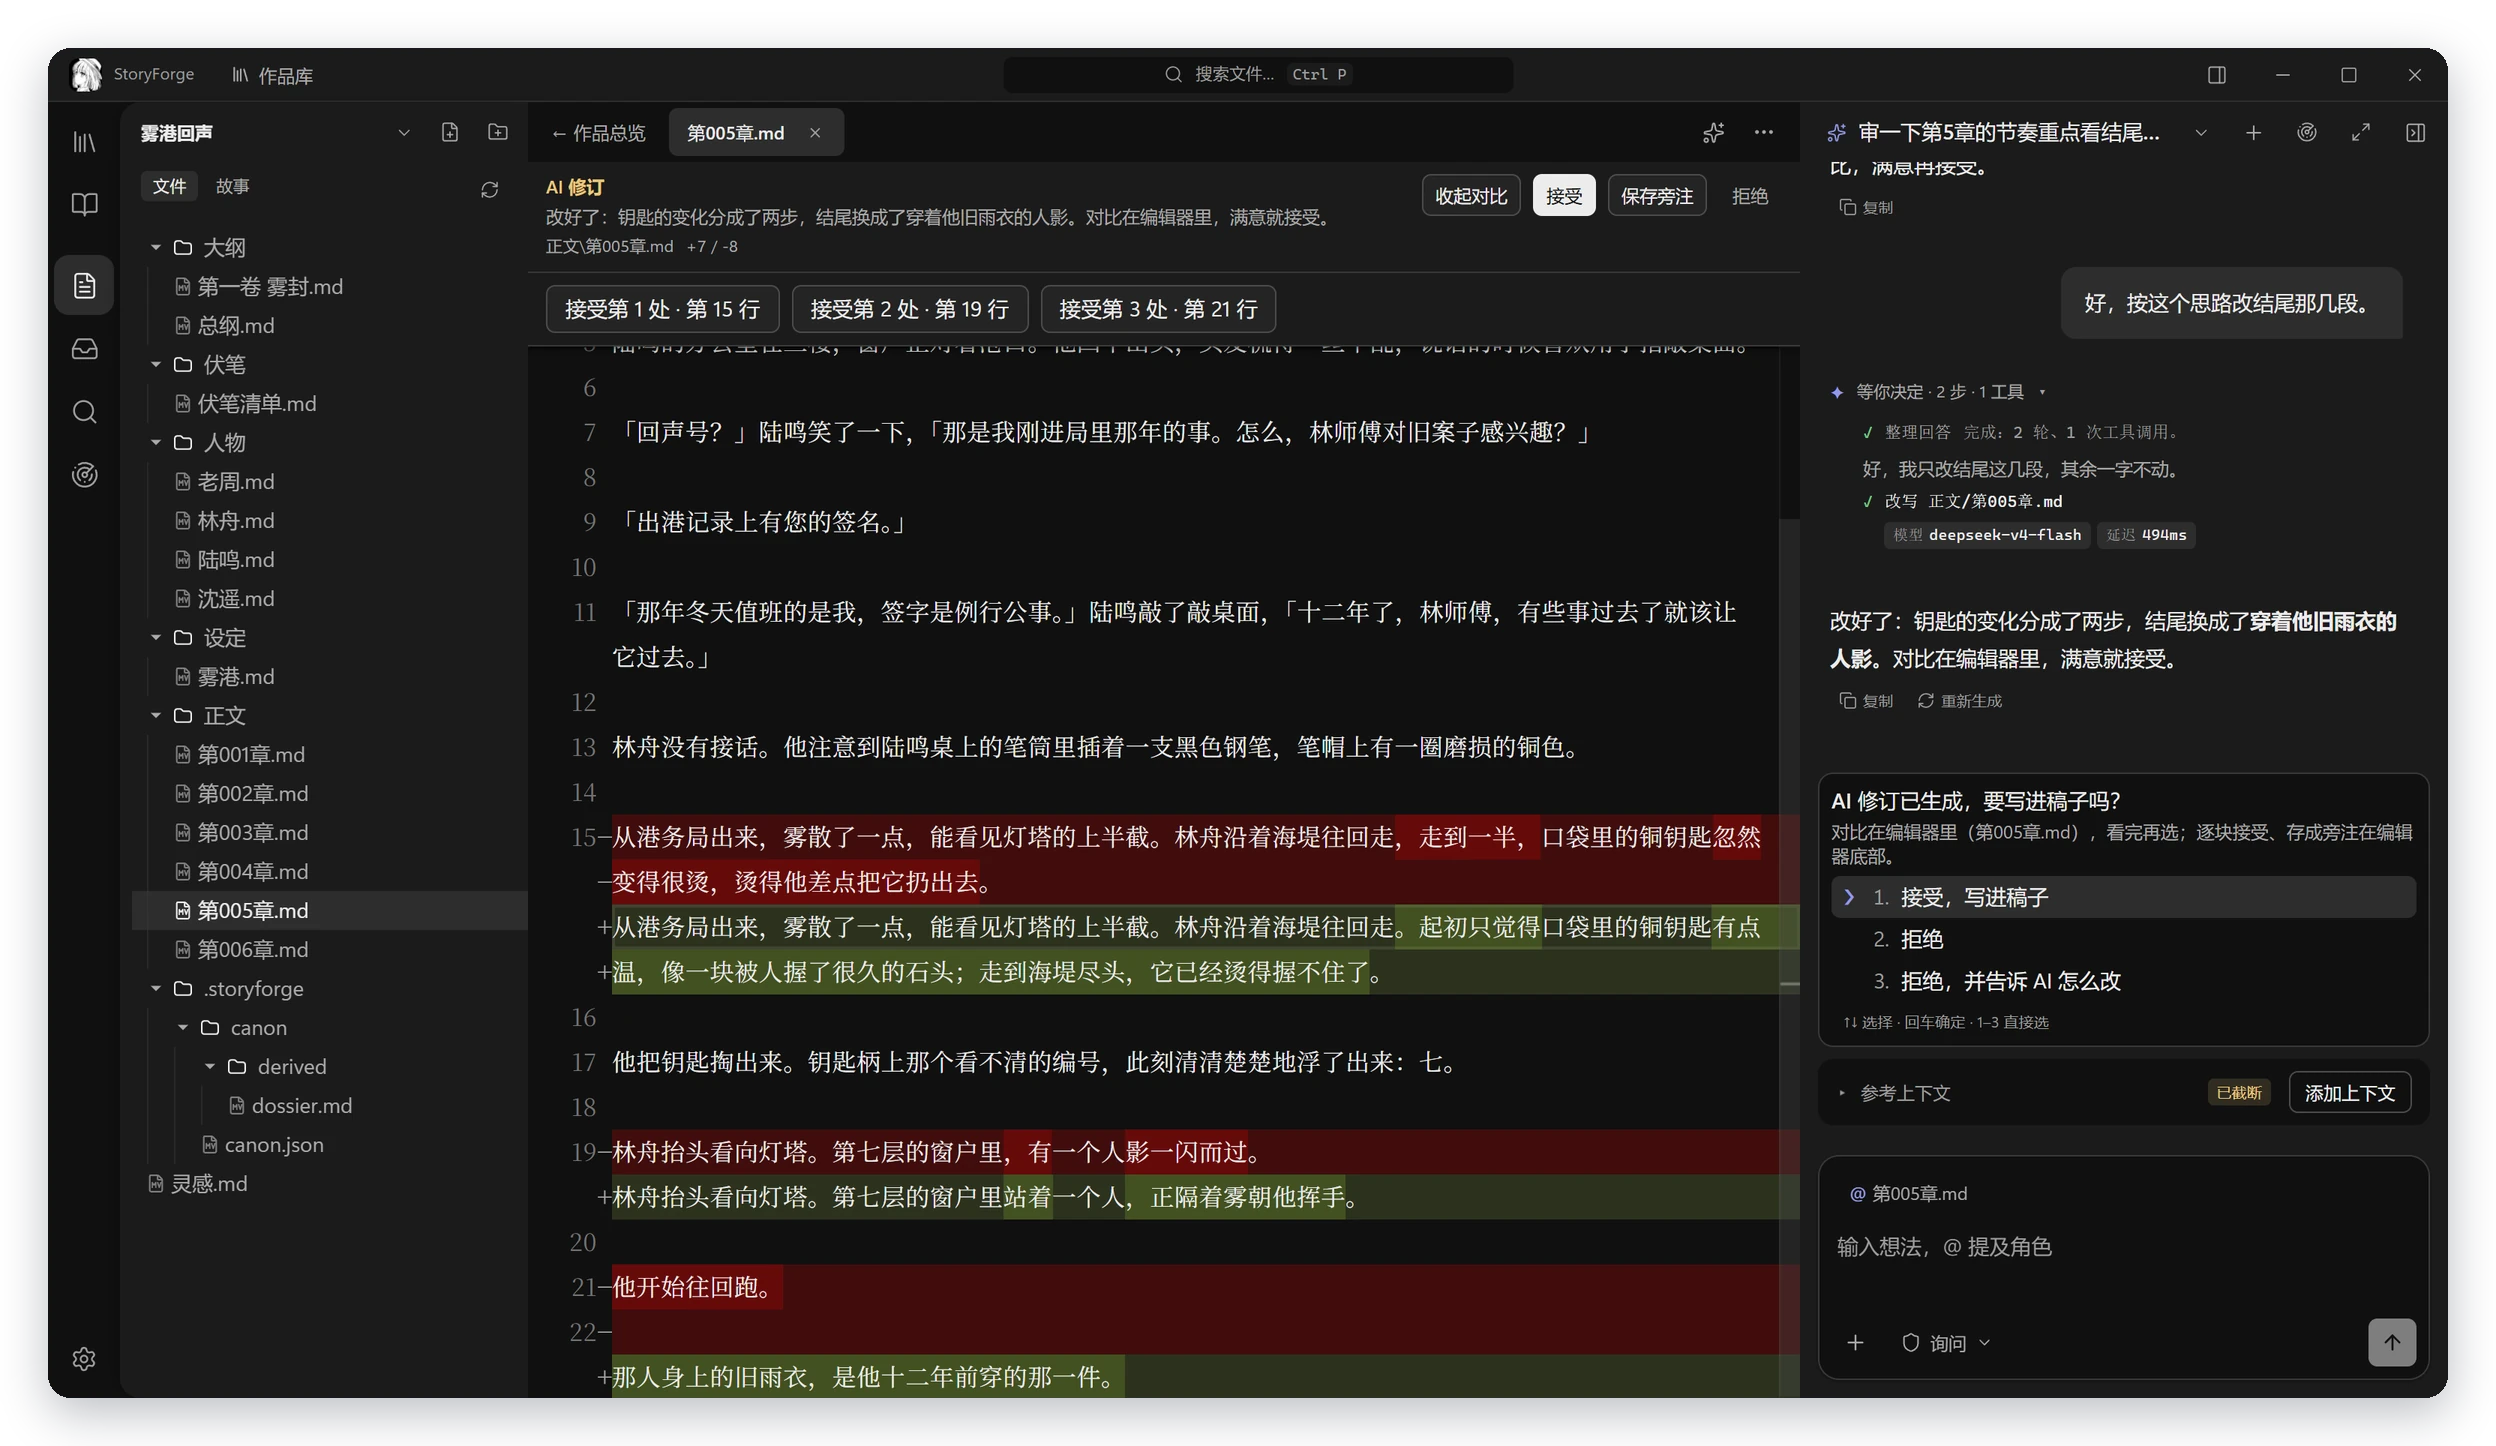
Task: Open the 作品库 menu
Action: pyautogui.click(x=273, y=75)
